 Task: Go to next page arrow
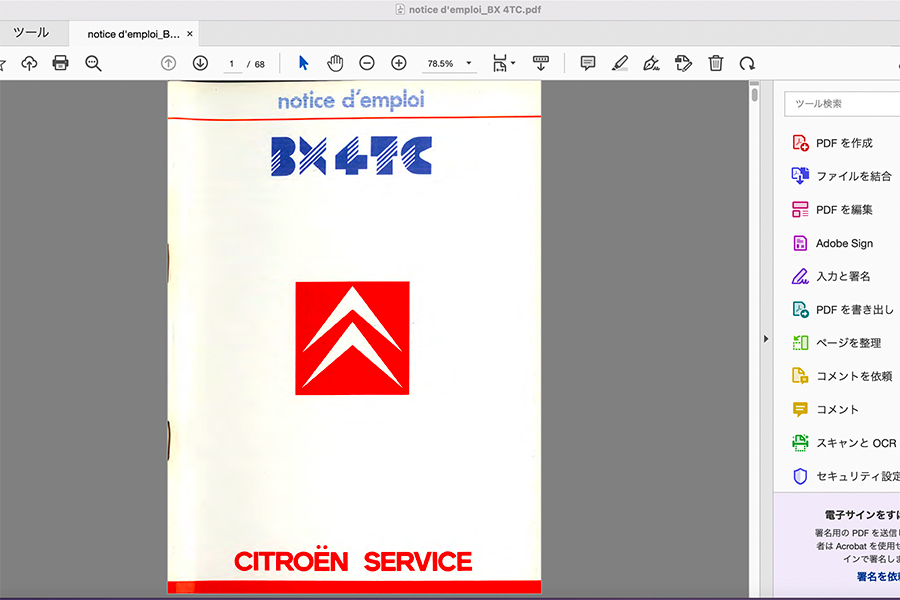(200, 63)
